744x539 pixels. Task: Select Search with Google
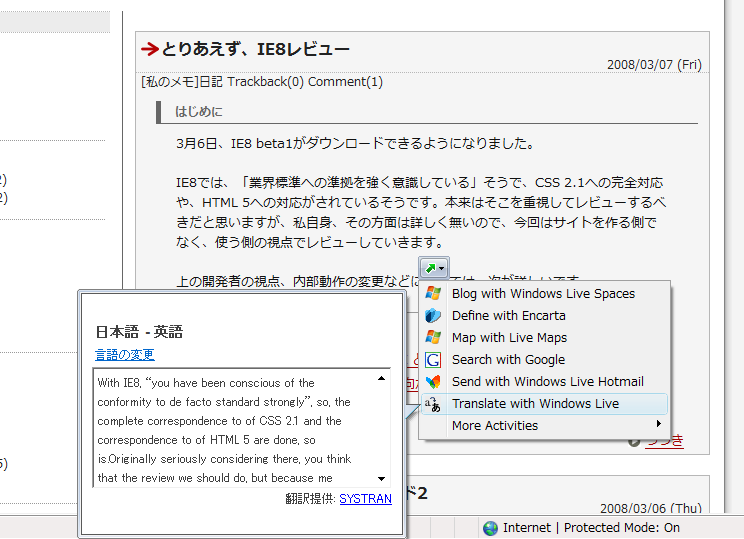544,360
